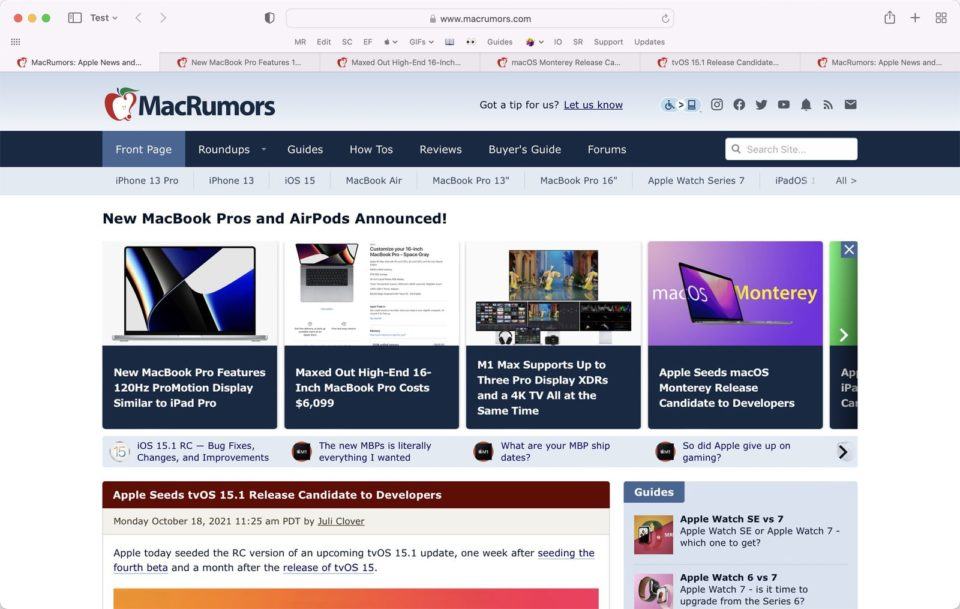960x609 pixels.
Task: Open the RSS feed icon
Action: (x=828, y=104)
